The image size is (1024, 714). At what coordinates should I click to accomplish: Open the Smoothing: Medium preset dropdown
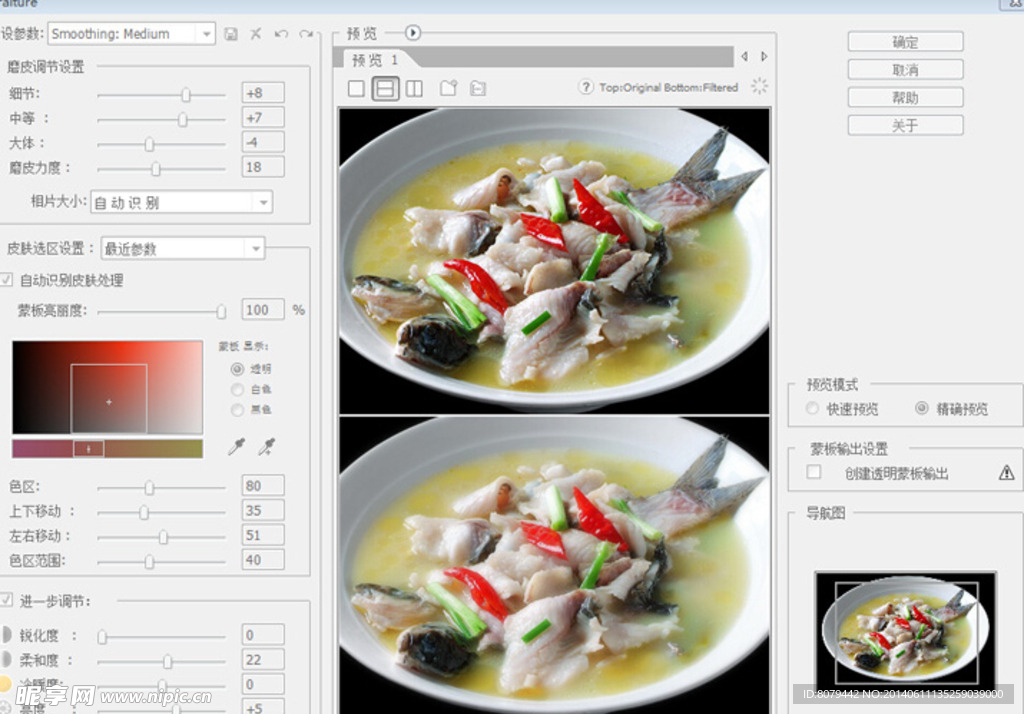131,34
